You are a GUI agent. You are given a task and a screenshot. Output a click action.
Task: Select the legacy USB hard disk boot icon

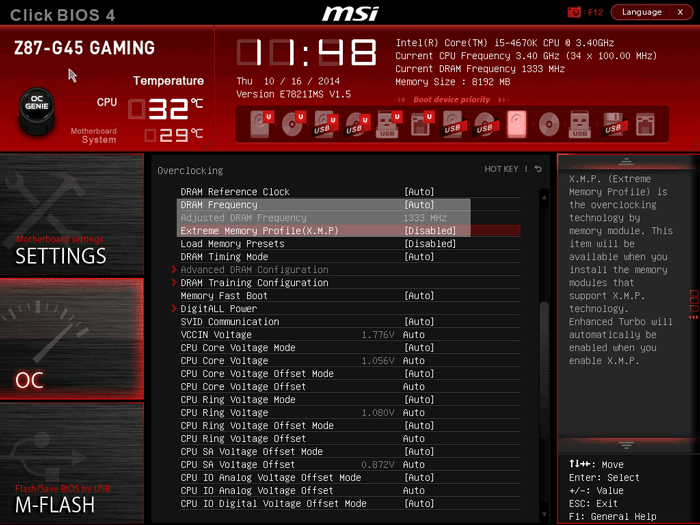453,124
